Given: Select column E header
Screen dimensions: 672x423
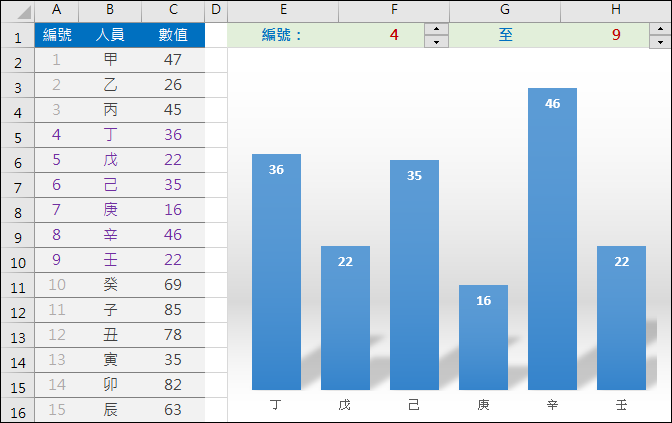Looking at the screenshot, I should pyautogui.click(x=283, y=11).
